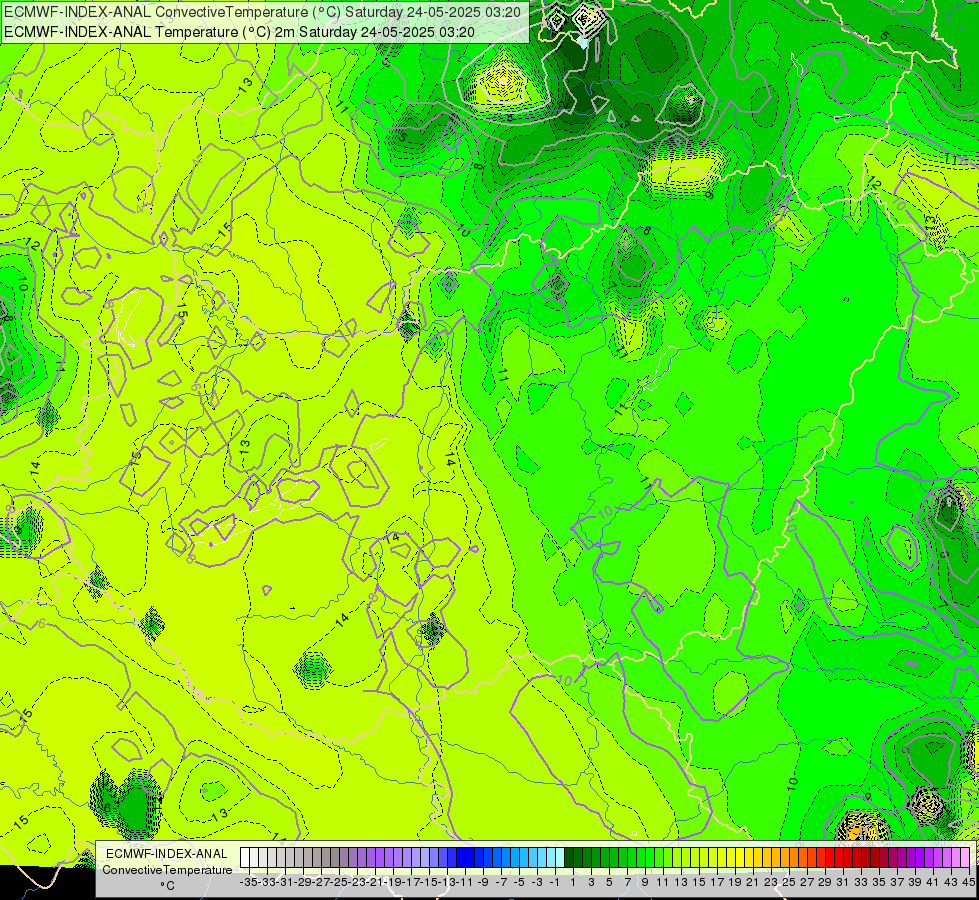
Task: Click the legend unit label '°C'
Action: [167, 886]
